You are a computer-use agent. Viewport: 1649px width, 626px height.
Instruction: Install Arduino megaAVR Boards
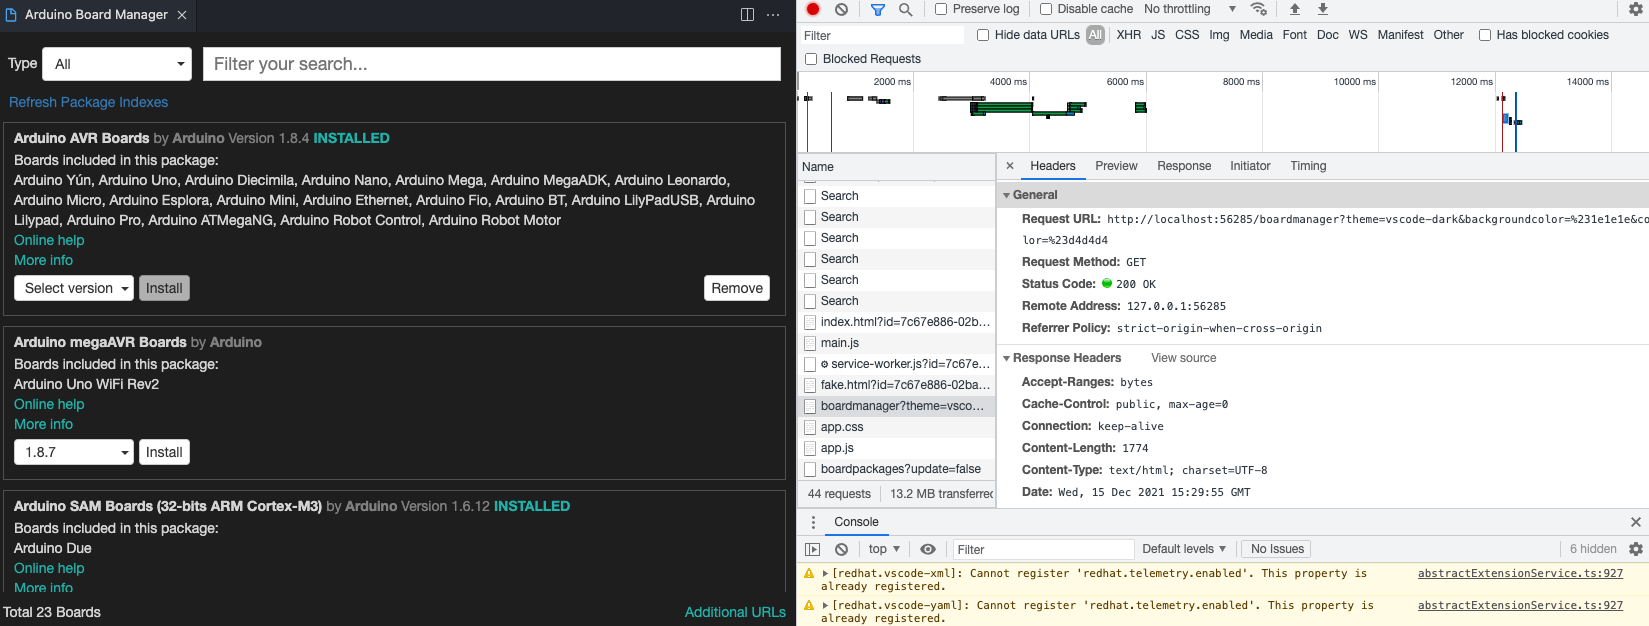(x=164, y=452)
